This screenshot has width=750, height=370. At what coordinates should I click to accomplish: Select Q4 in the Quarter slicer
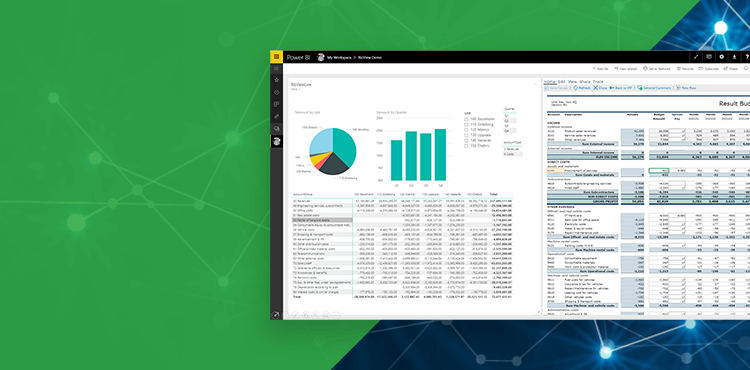[x=510, y=131]
